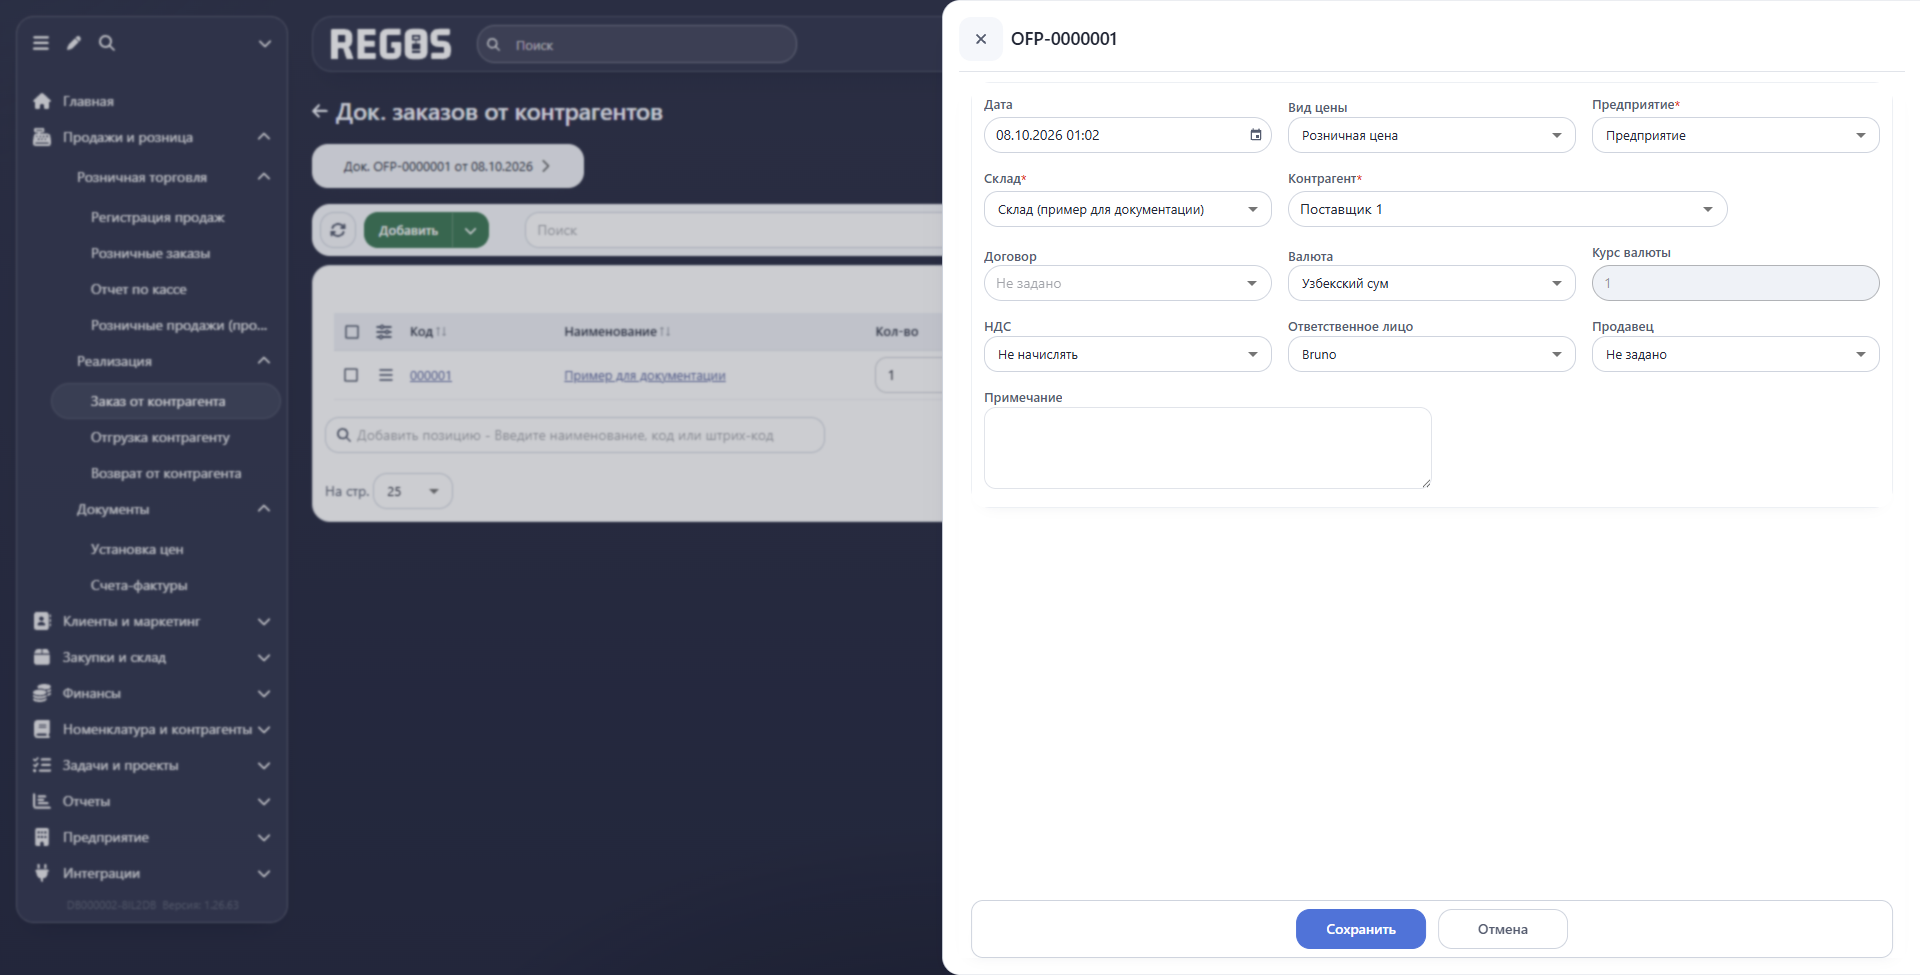Click the hamburger menu icon in sidebar
This screenshot has height=975, width=1920.
coord(41,43)
